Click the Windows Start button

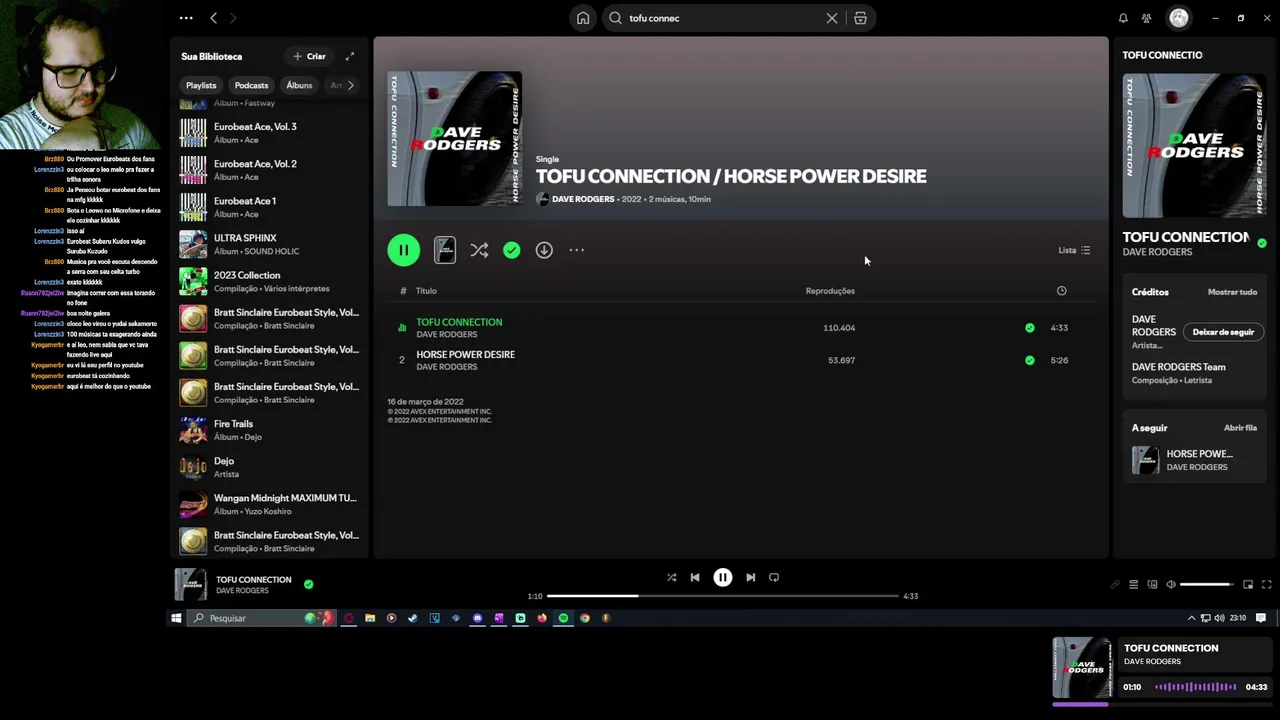(x=176, y=618)
